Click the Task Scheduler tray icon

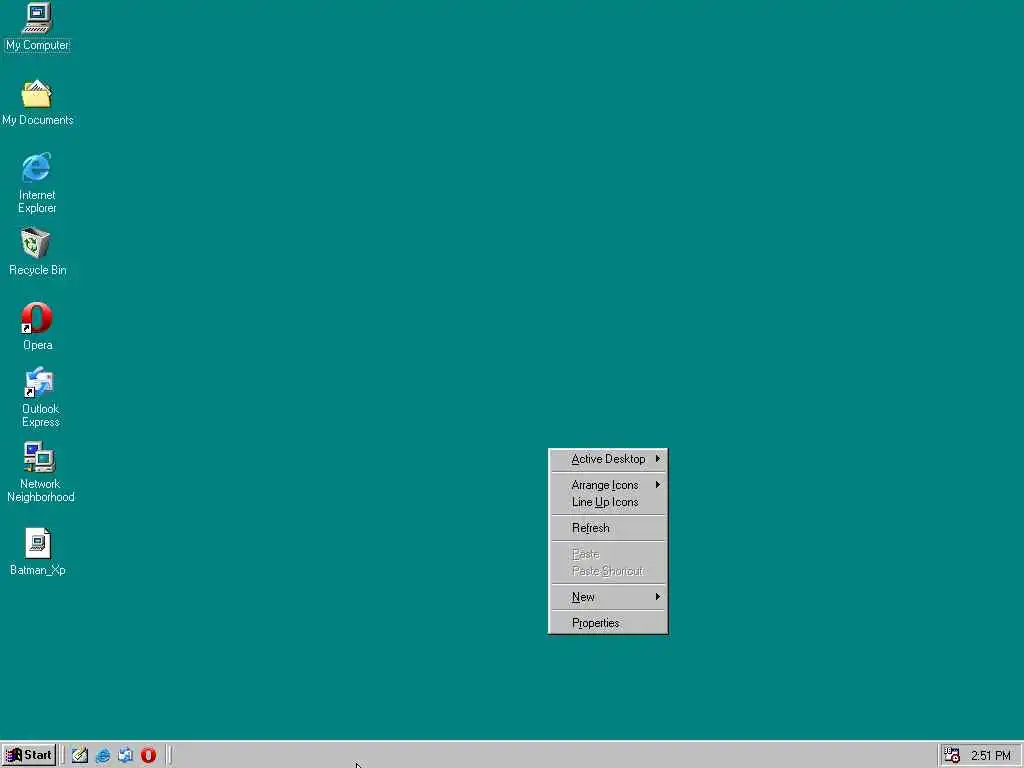tap(952, 755)
